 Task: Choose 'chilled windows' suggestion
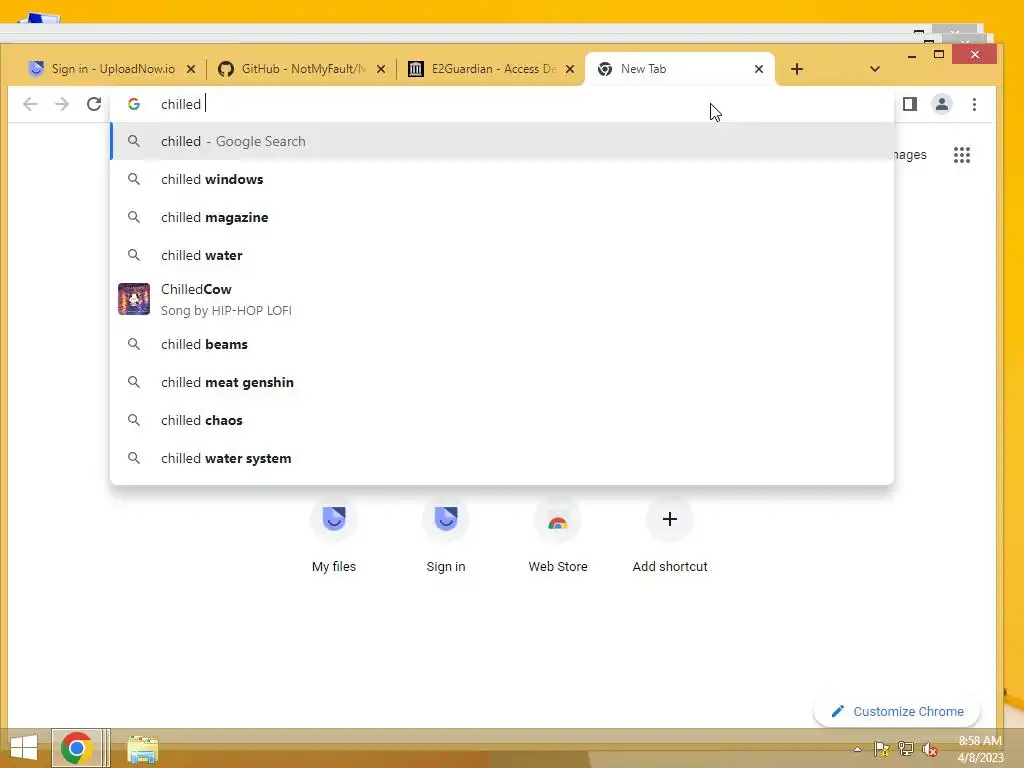click(x=502, y=179)
